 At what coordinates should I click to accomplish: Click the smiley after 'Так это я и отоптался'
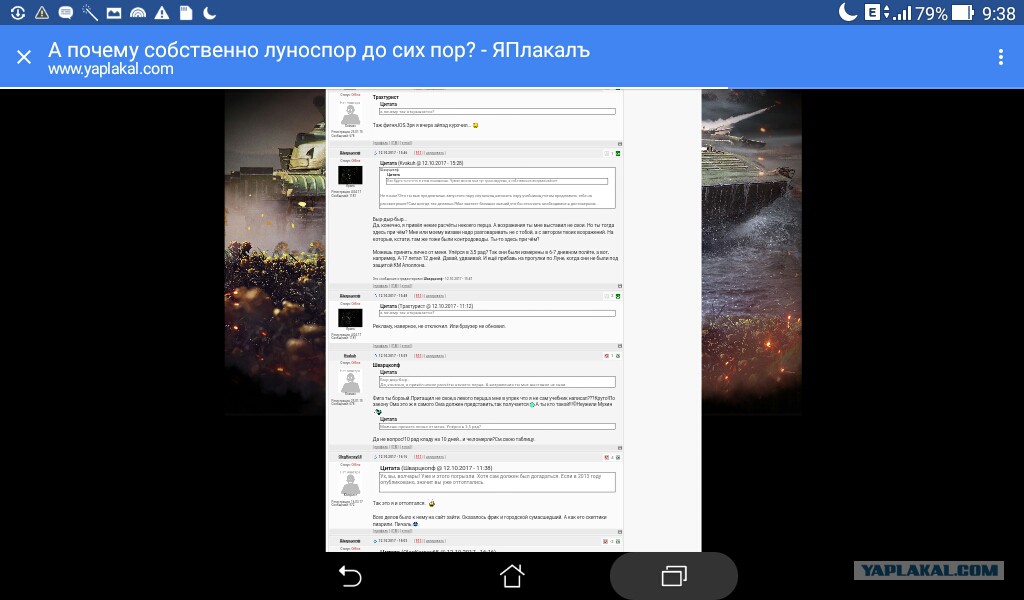[432, 503]
